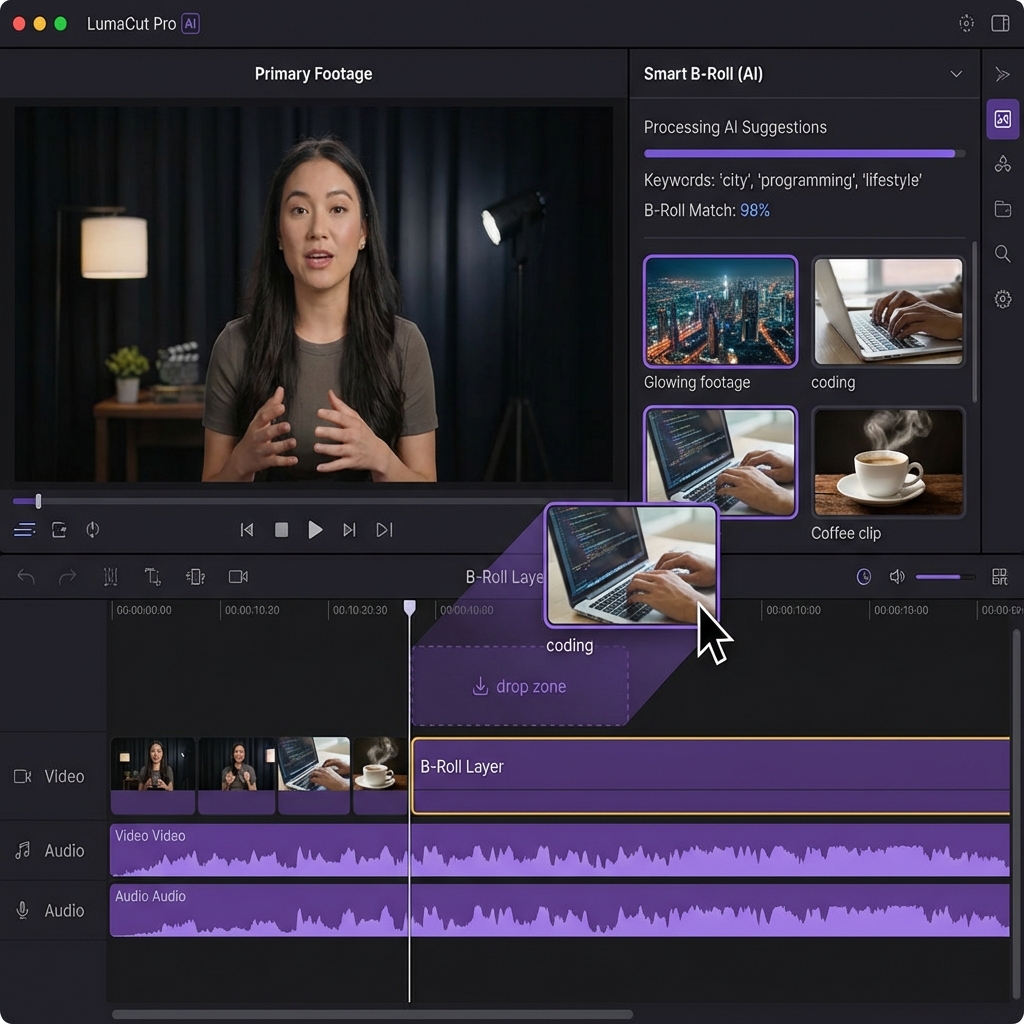
Task: Open the media folder in right sidebar
Action: click(x=1002, y=209)
